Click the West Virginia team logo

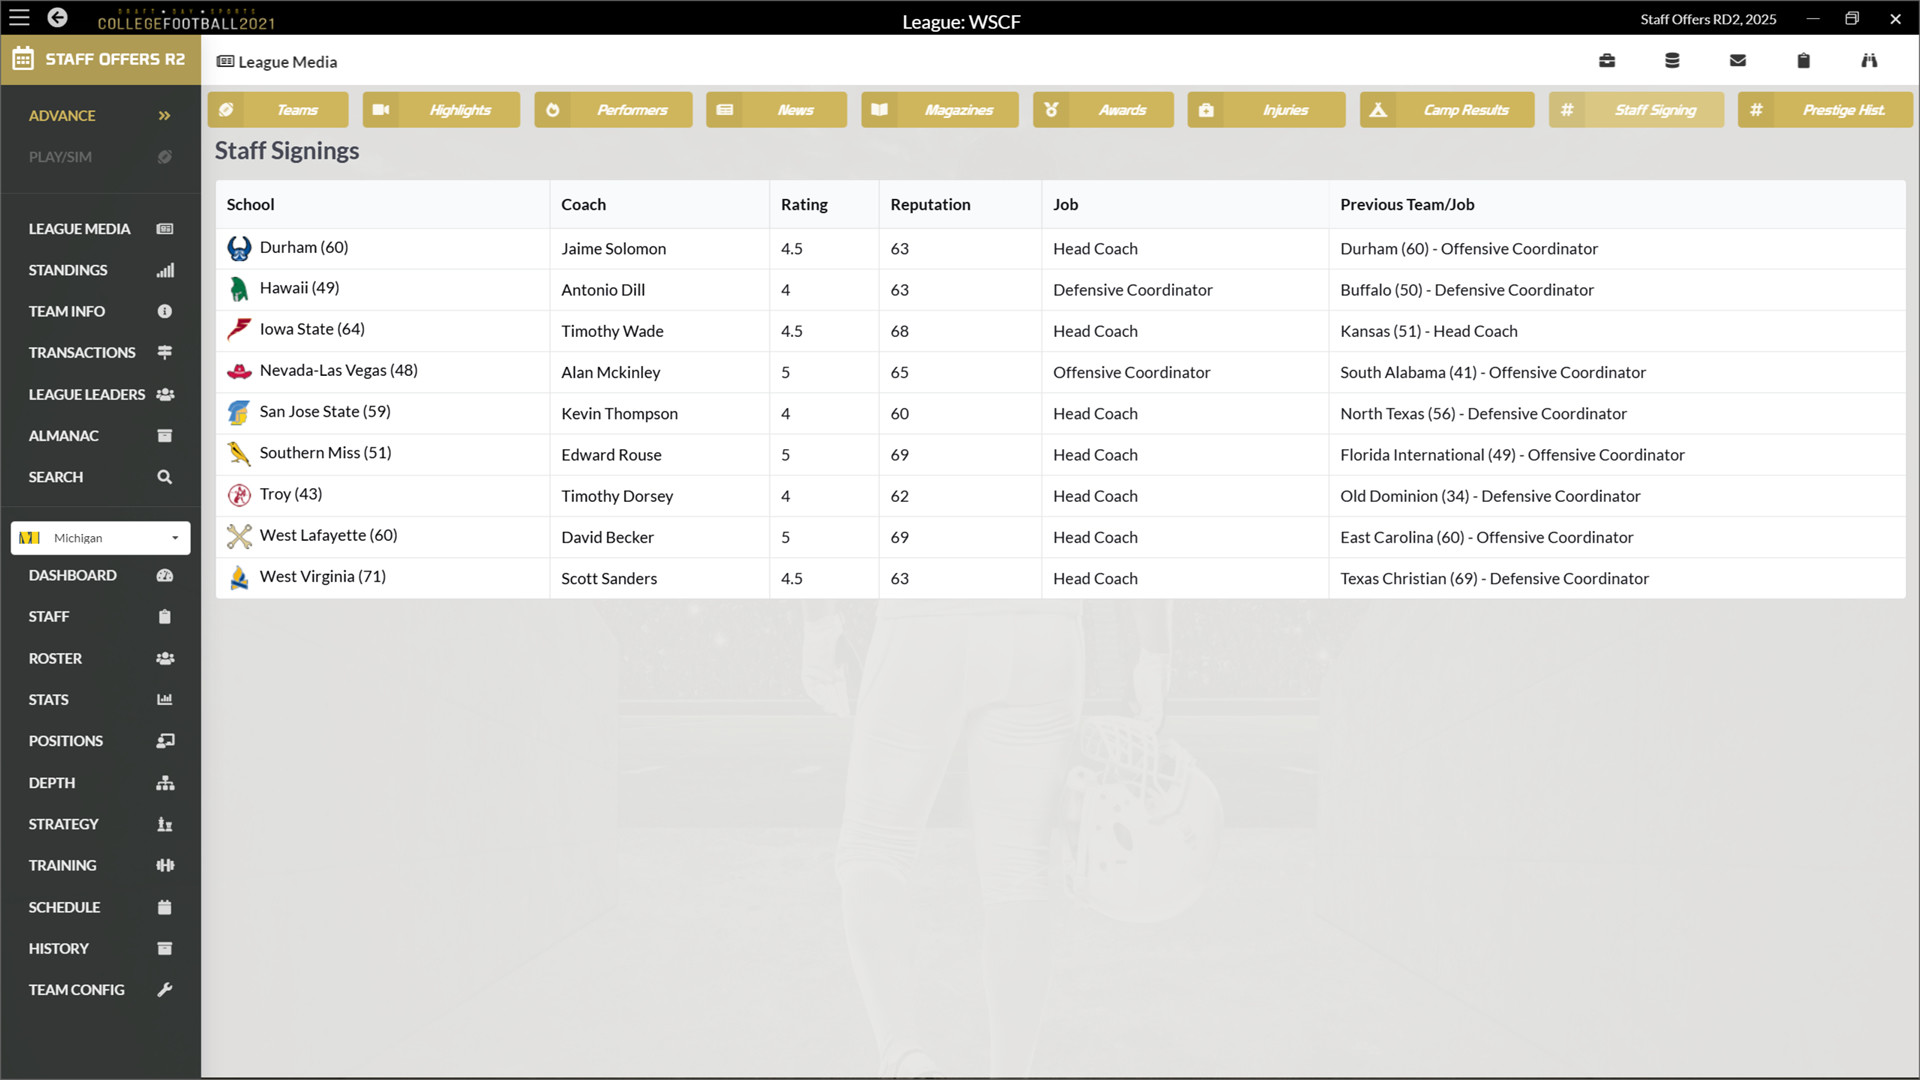239,577
